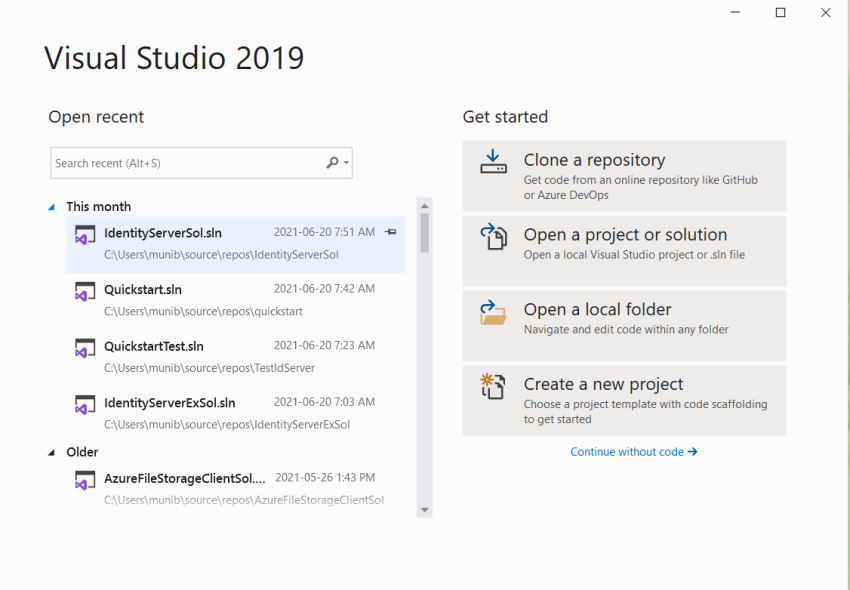
Task: Click the IdentityServerSol.sln solution icon
Action: tap(85, 237)
